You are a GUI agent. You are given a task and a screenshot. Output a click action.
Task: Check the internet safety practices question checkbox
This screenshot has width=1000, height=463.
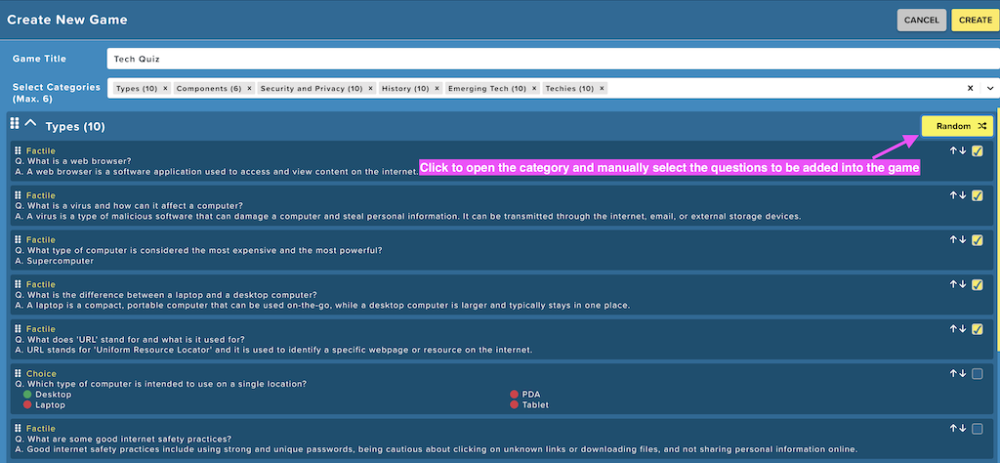coord(977,429)
